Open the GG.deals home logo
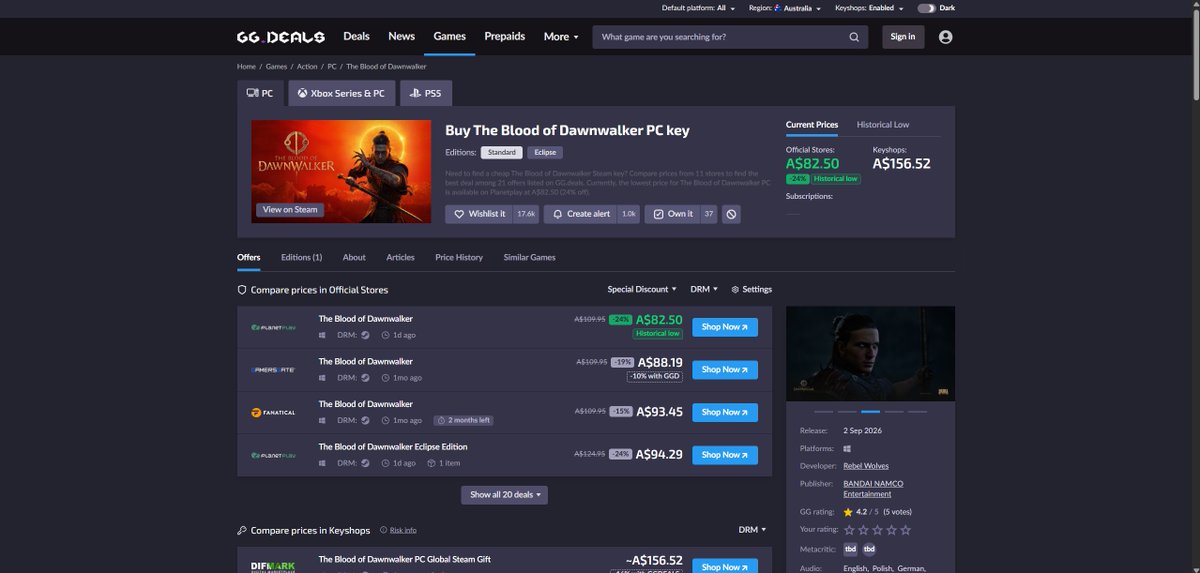1200x573 pixels. [280, 37]
